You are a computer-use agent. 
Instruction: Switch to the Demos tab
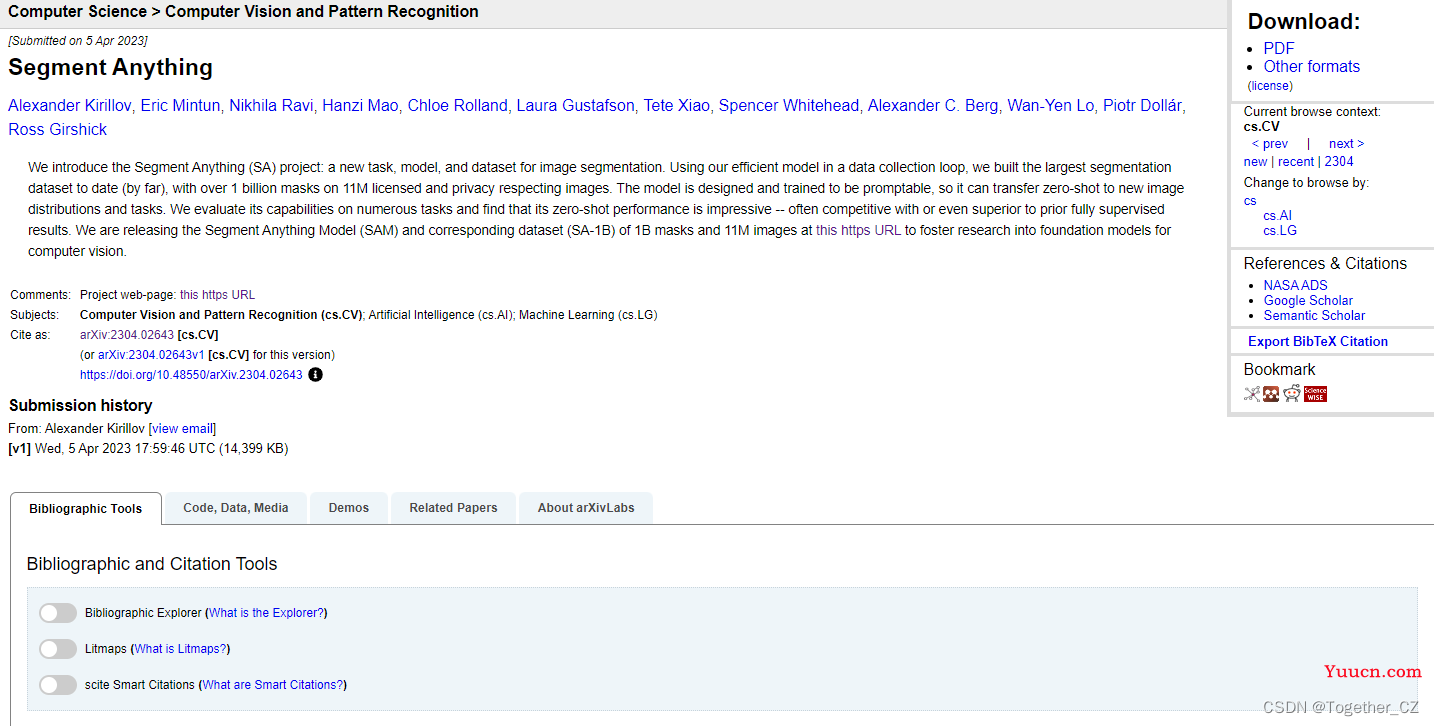(349, 508)
